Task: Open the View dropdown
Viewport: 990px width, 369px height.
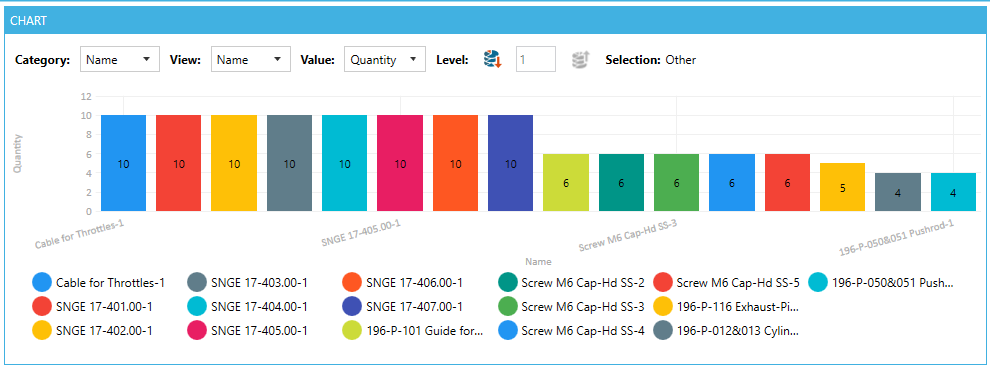Action: tap(251, 59)
